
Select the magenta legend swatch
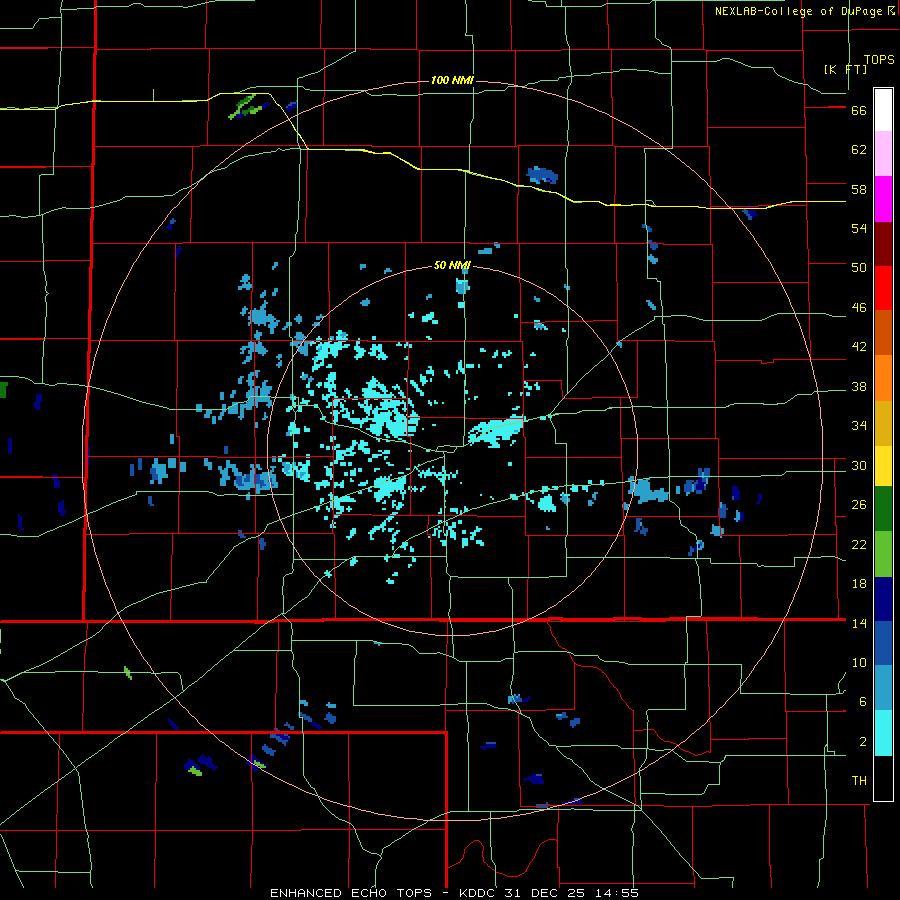883,199
